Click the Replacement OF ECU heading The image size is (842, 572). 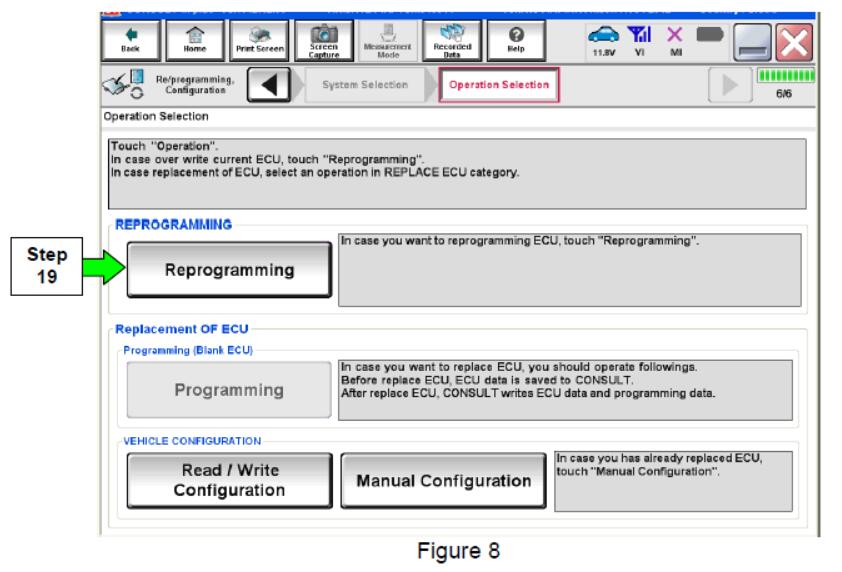(182, 329)
